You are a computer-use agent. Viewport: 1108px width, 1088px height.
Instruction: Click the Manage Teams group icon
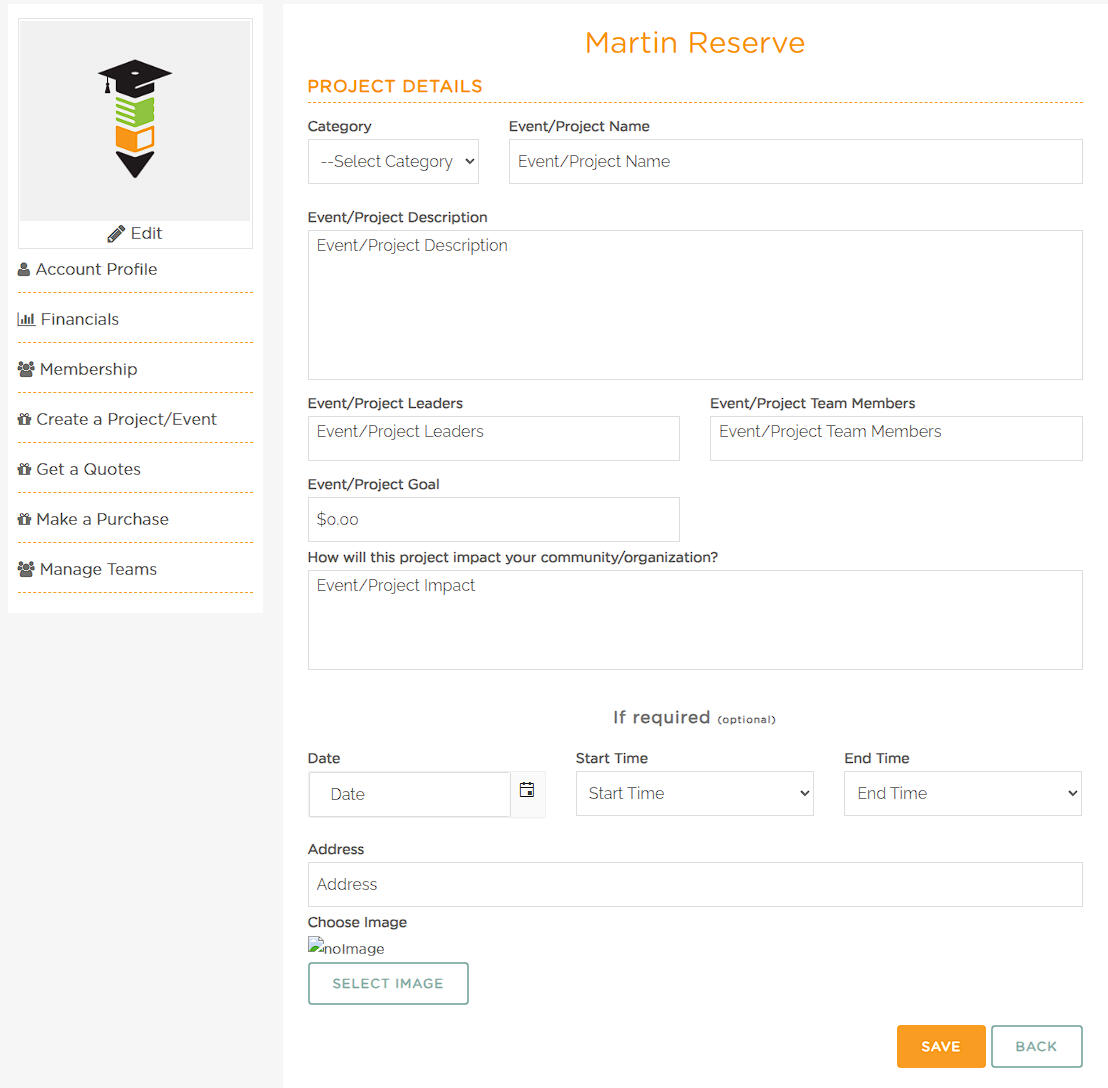coord(26,569)
